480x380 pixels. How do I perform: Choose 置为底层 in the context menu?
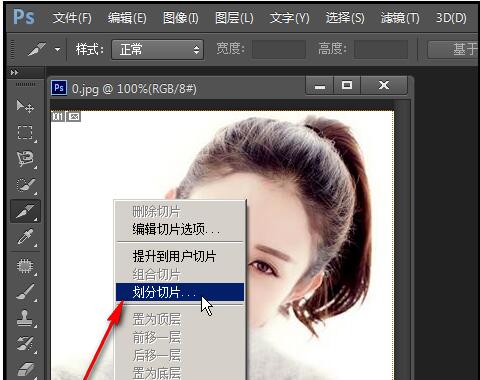coord(180,373)
